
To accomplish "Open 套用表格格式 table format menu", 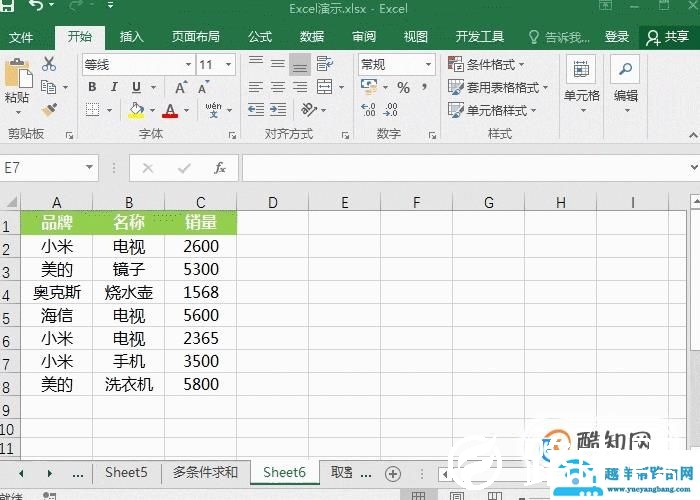I will (x=498, y=88).
